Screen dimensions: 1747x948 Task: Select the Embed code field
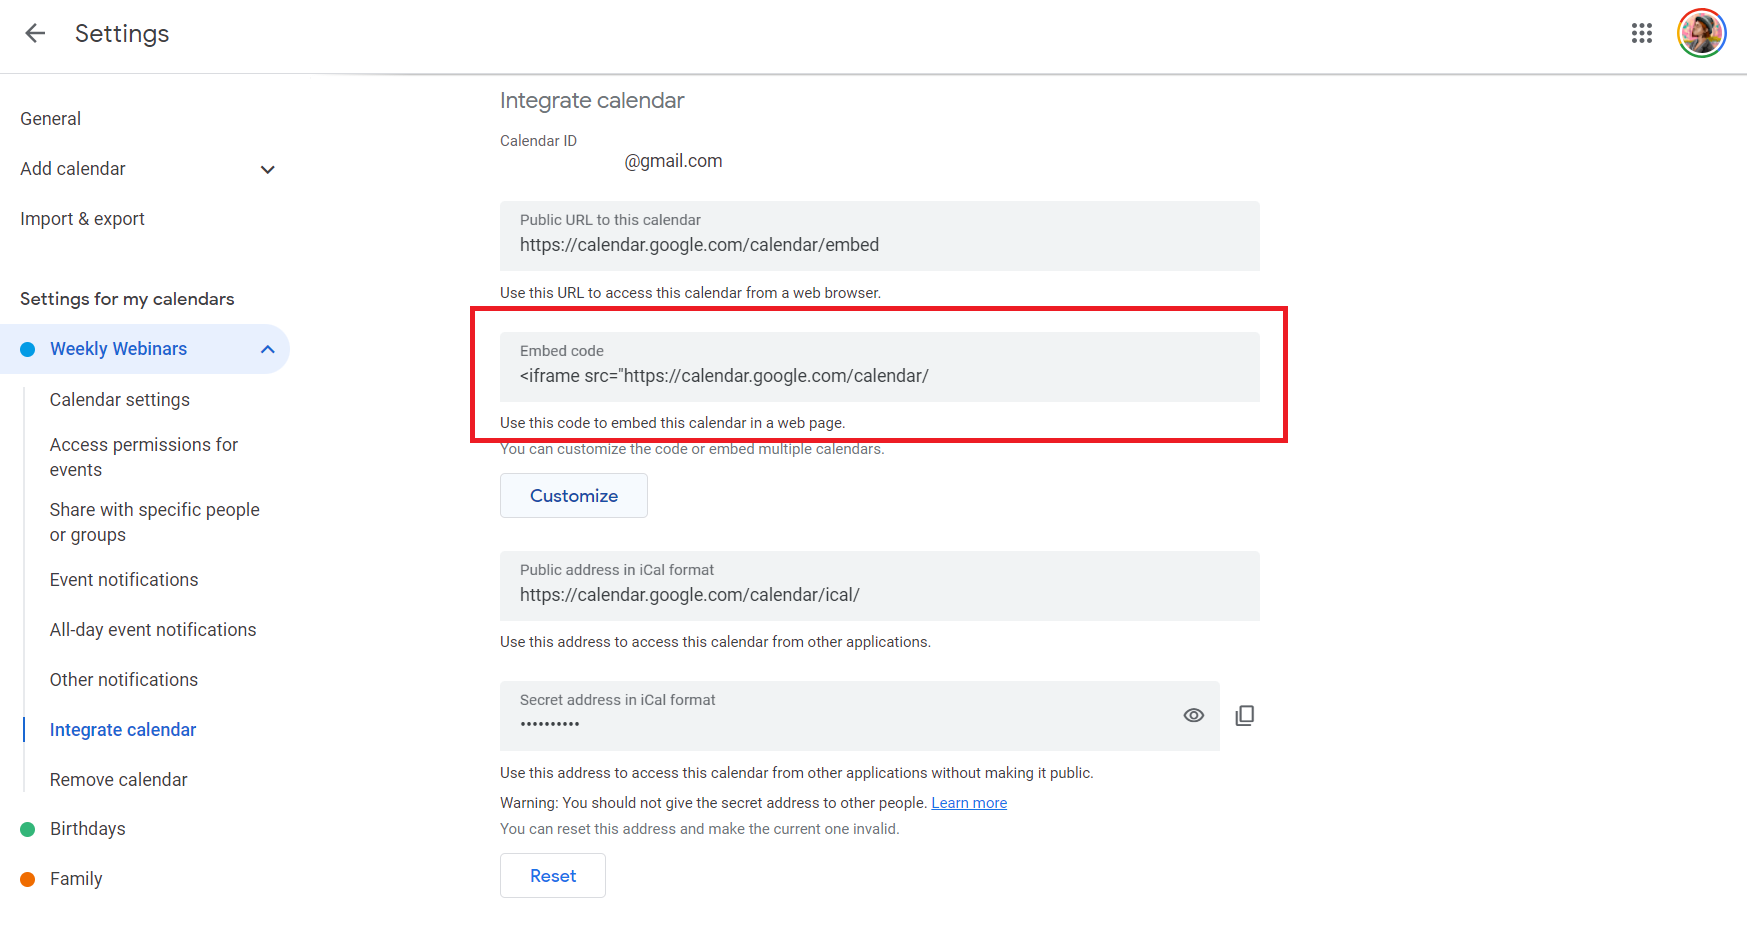click(x=879, y=375)
